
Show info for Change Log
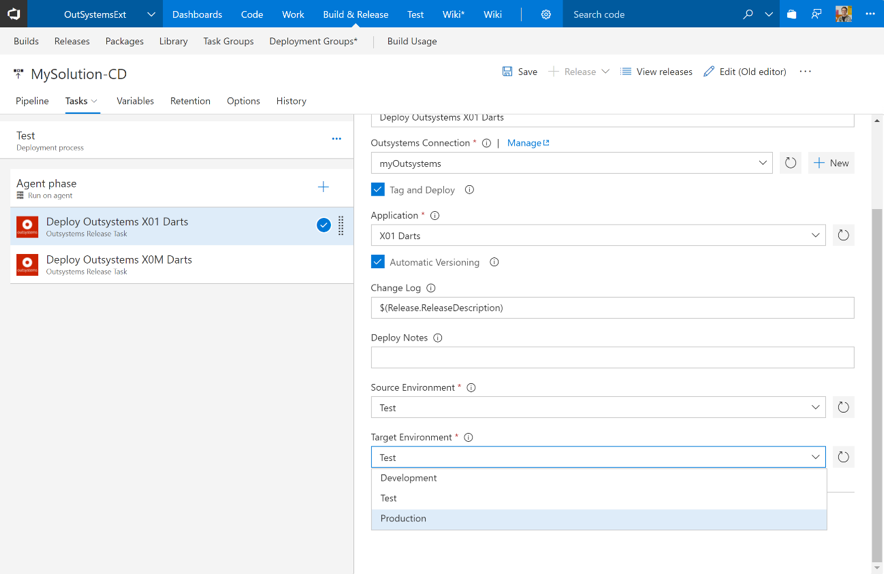[x=431, y=288]
